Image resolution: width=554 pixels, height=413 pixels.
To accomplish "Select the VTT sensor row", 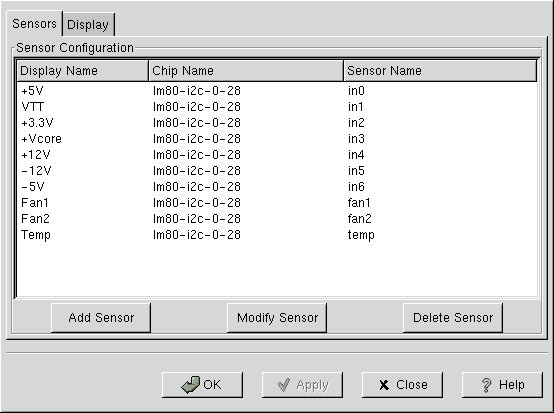I will pyautogui.click(x=277, y=107).
